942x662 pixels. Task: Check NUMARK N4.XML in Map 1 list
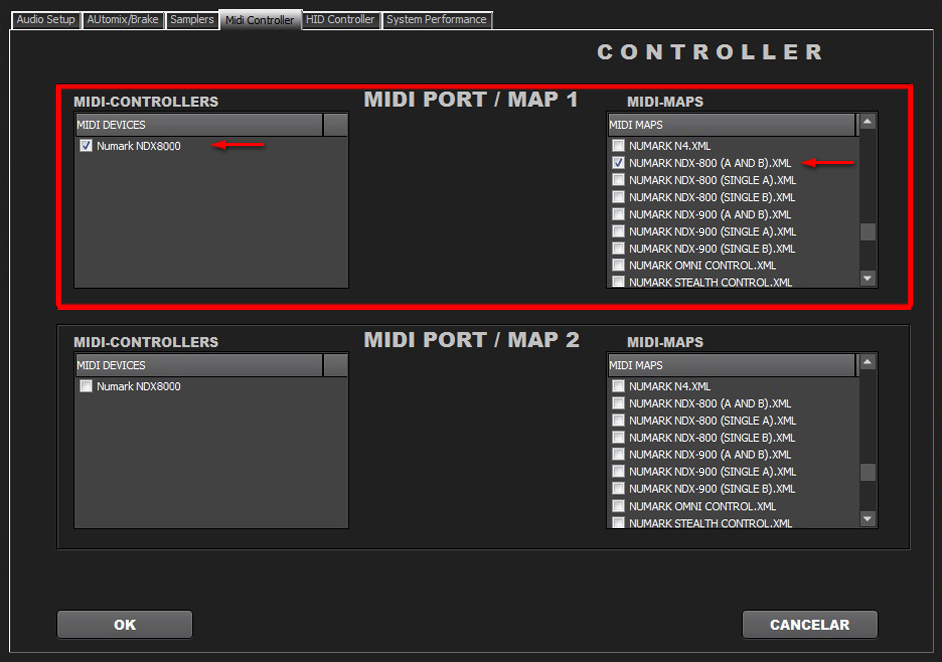[x=618, y=146]
